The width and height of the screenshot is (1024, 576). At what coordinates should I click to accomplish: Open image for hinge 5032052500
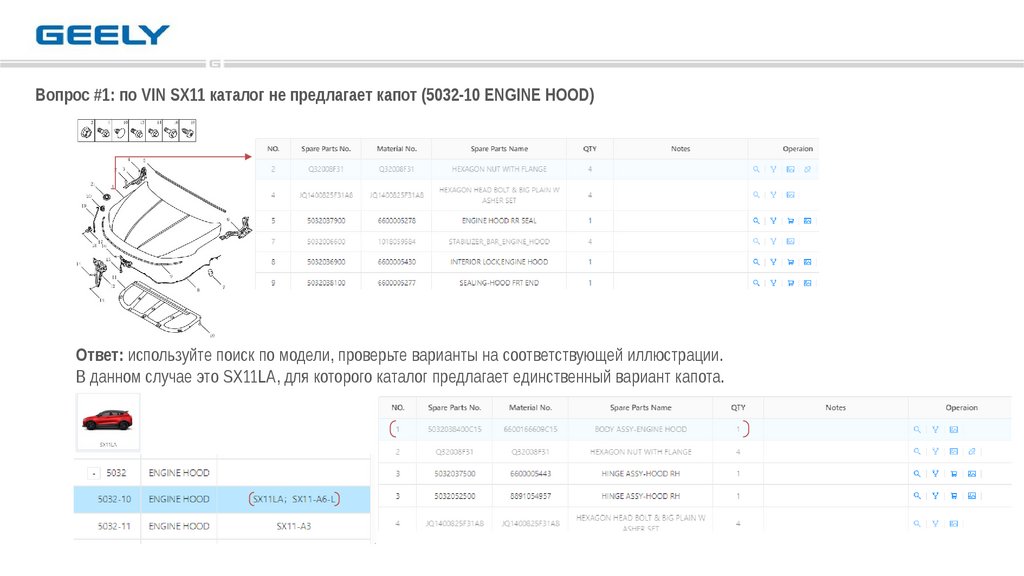click(x=972, y=496)
